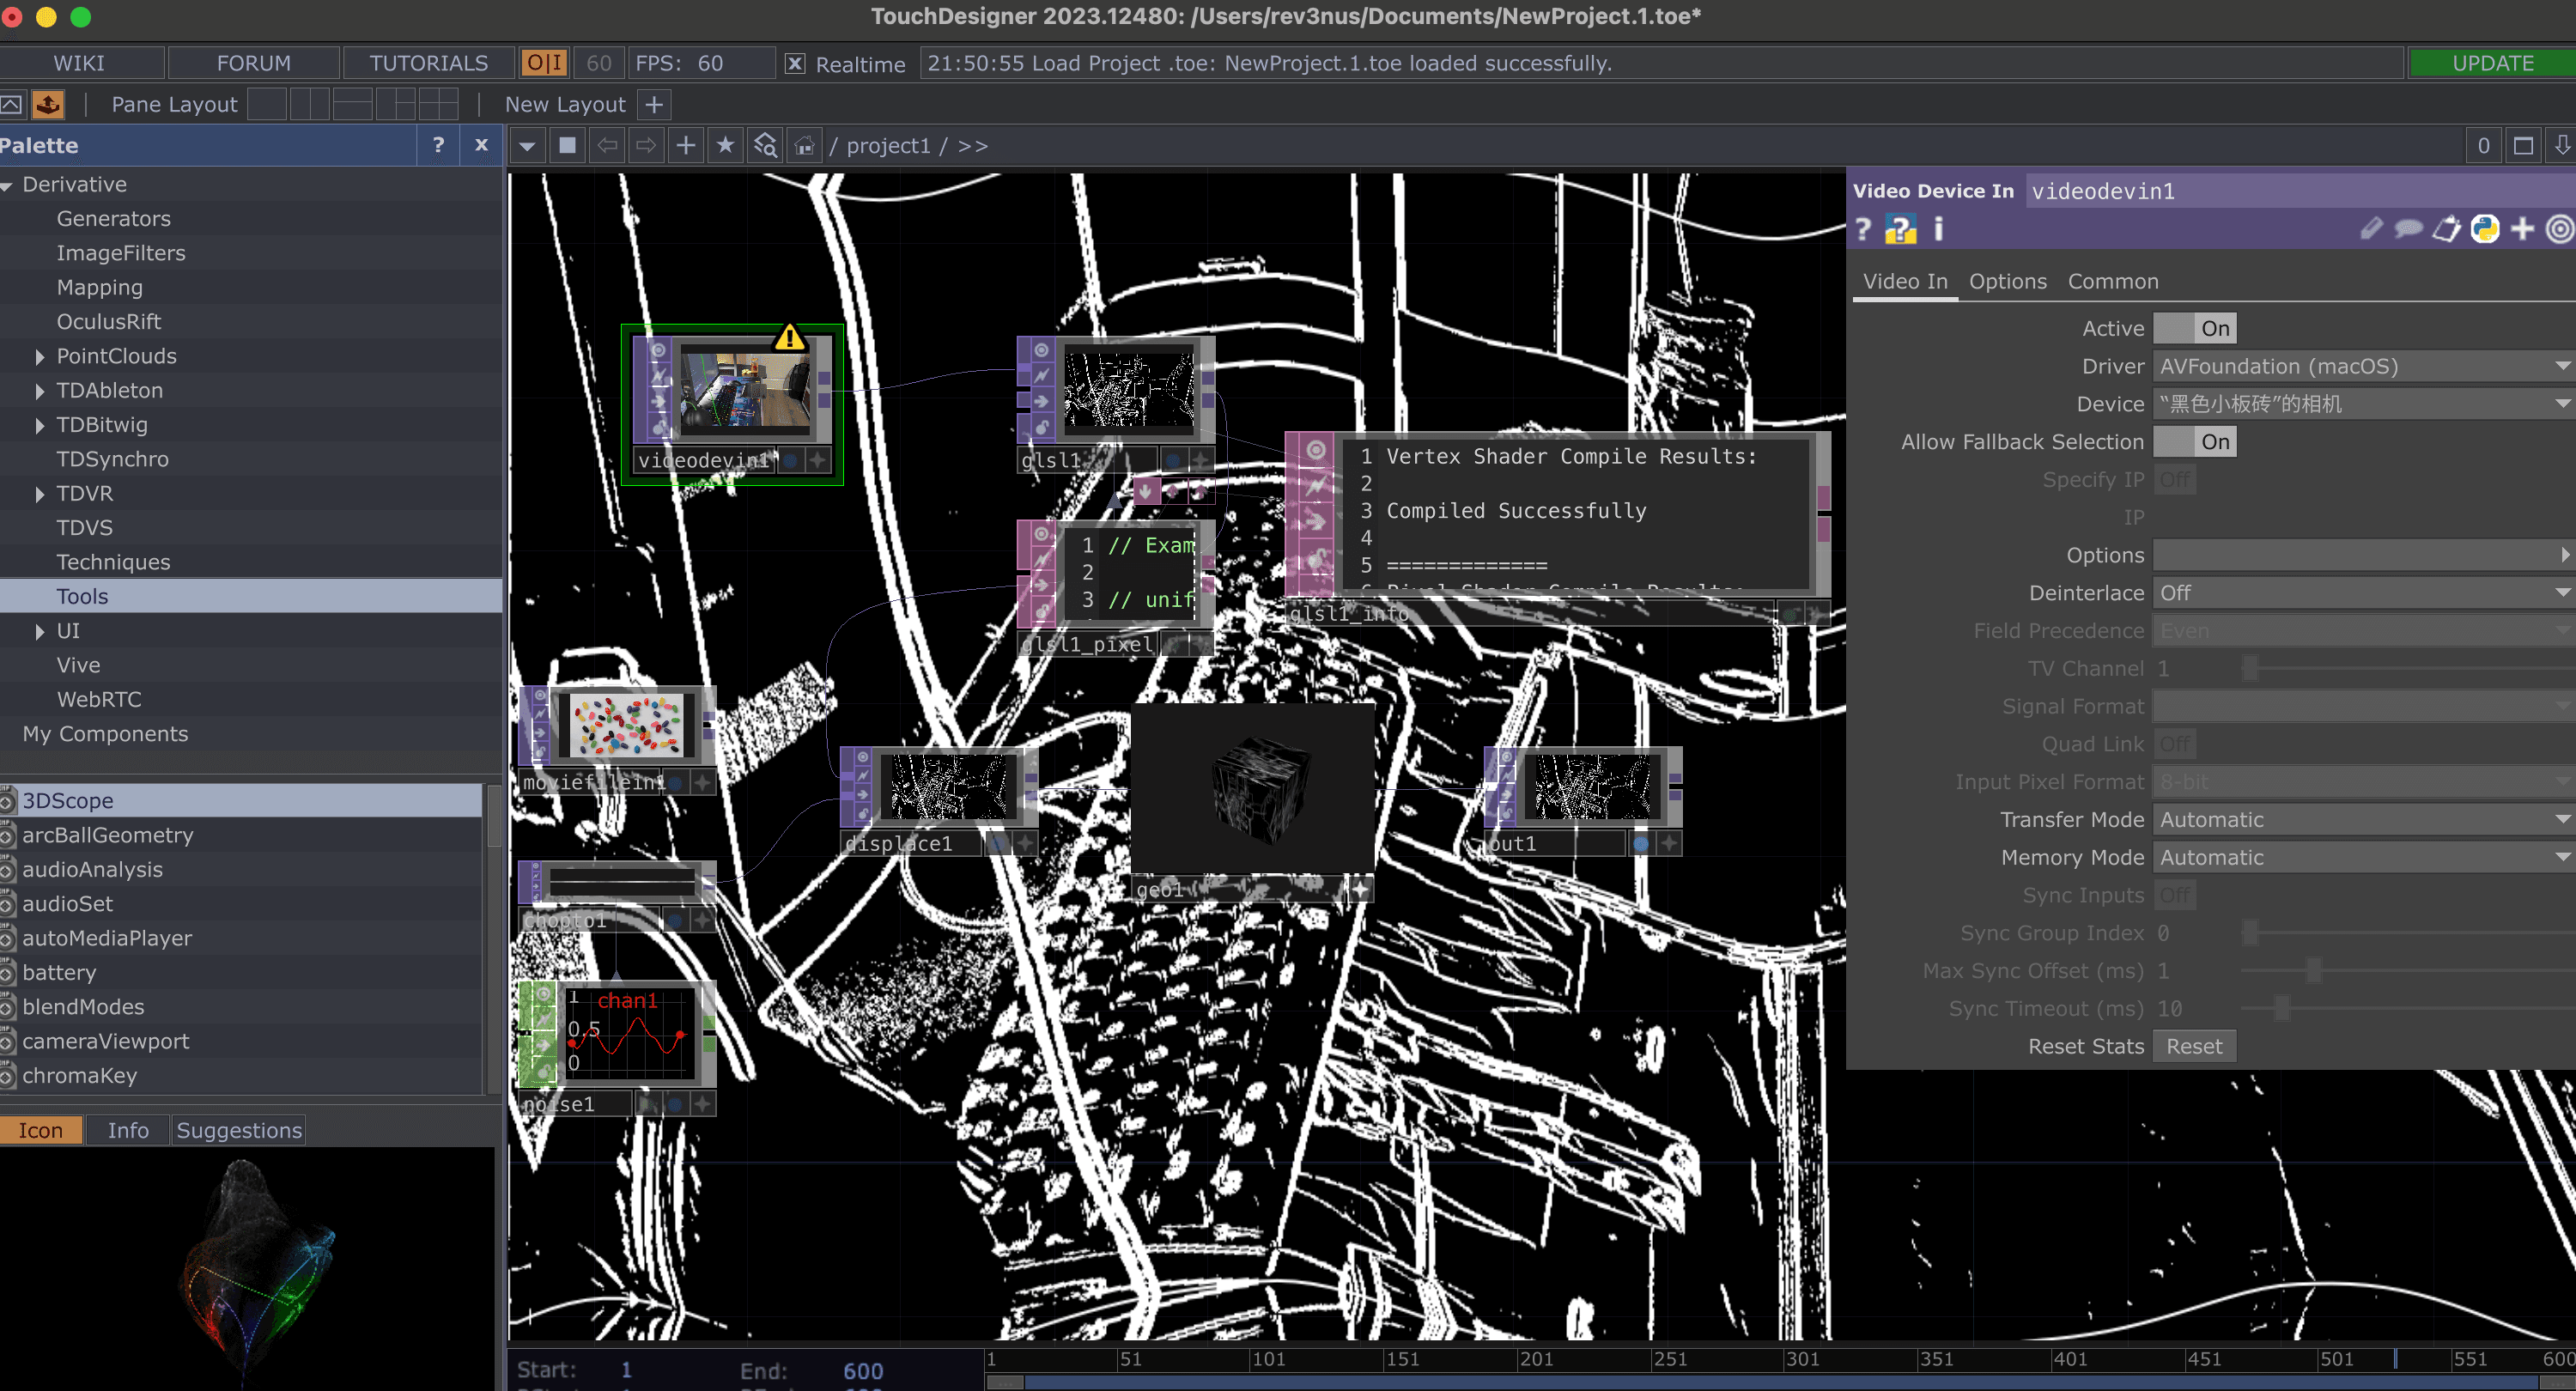This screenshot has height=1391, width=2576.
Task: Toggle Allow Fallback Selection switch
Action: point(2195,442)
